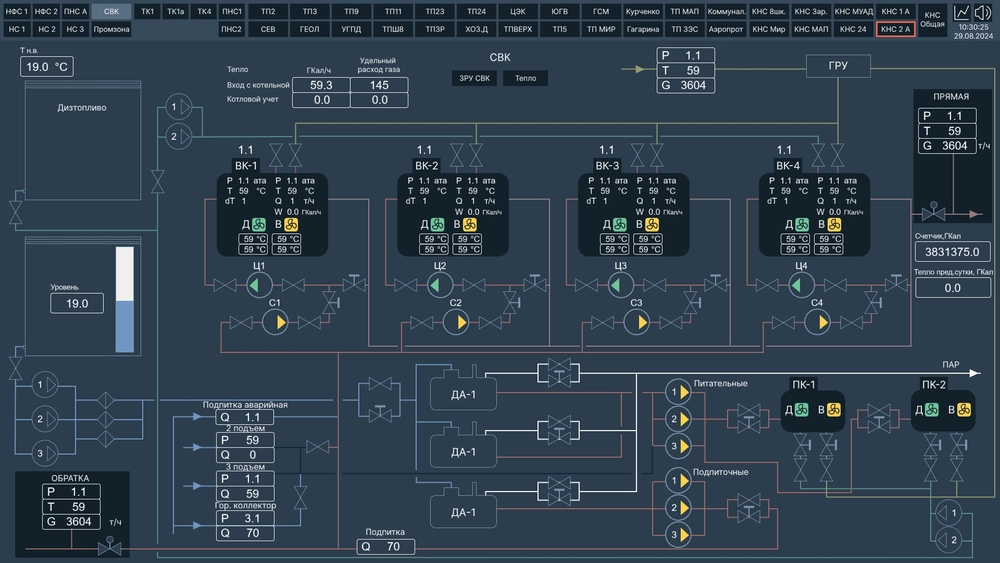The width and height of the screenshot is (1000, 563).
Task: Click the Уровень tank level bar
Action: point(125,300)
